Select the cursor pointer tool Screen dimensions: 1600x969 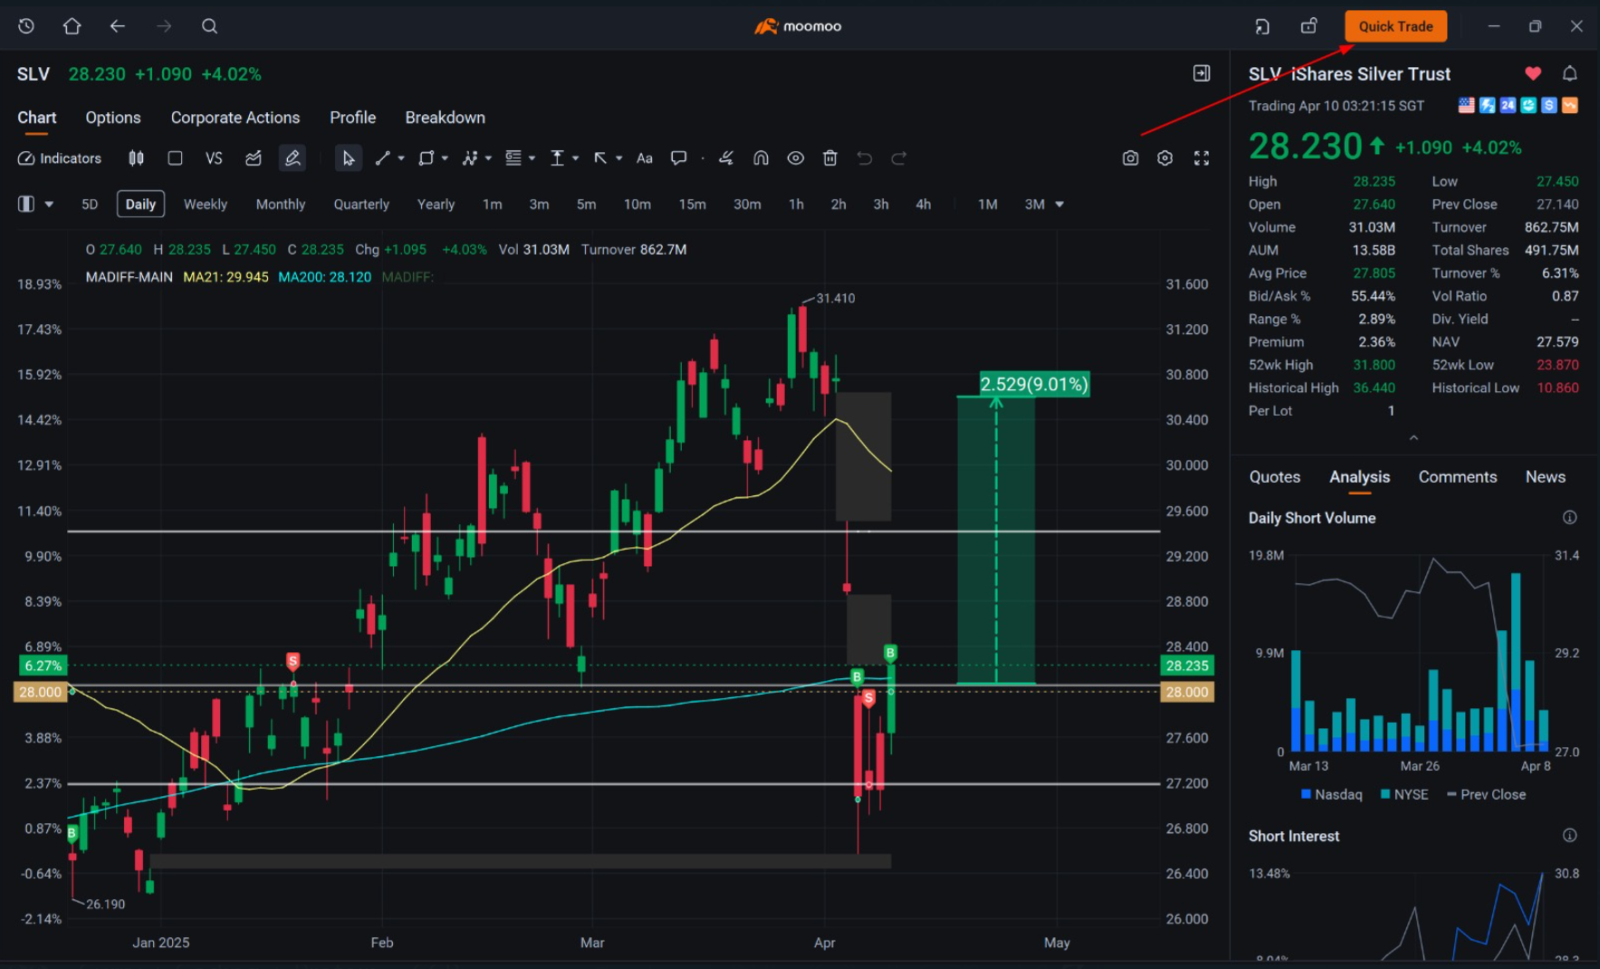pyautogui.click(x=348, y=158)
